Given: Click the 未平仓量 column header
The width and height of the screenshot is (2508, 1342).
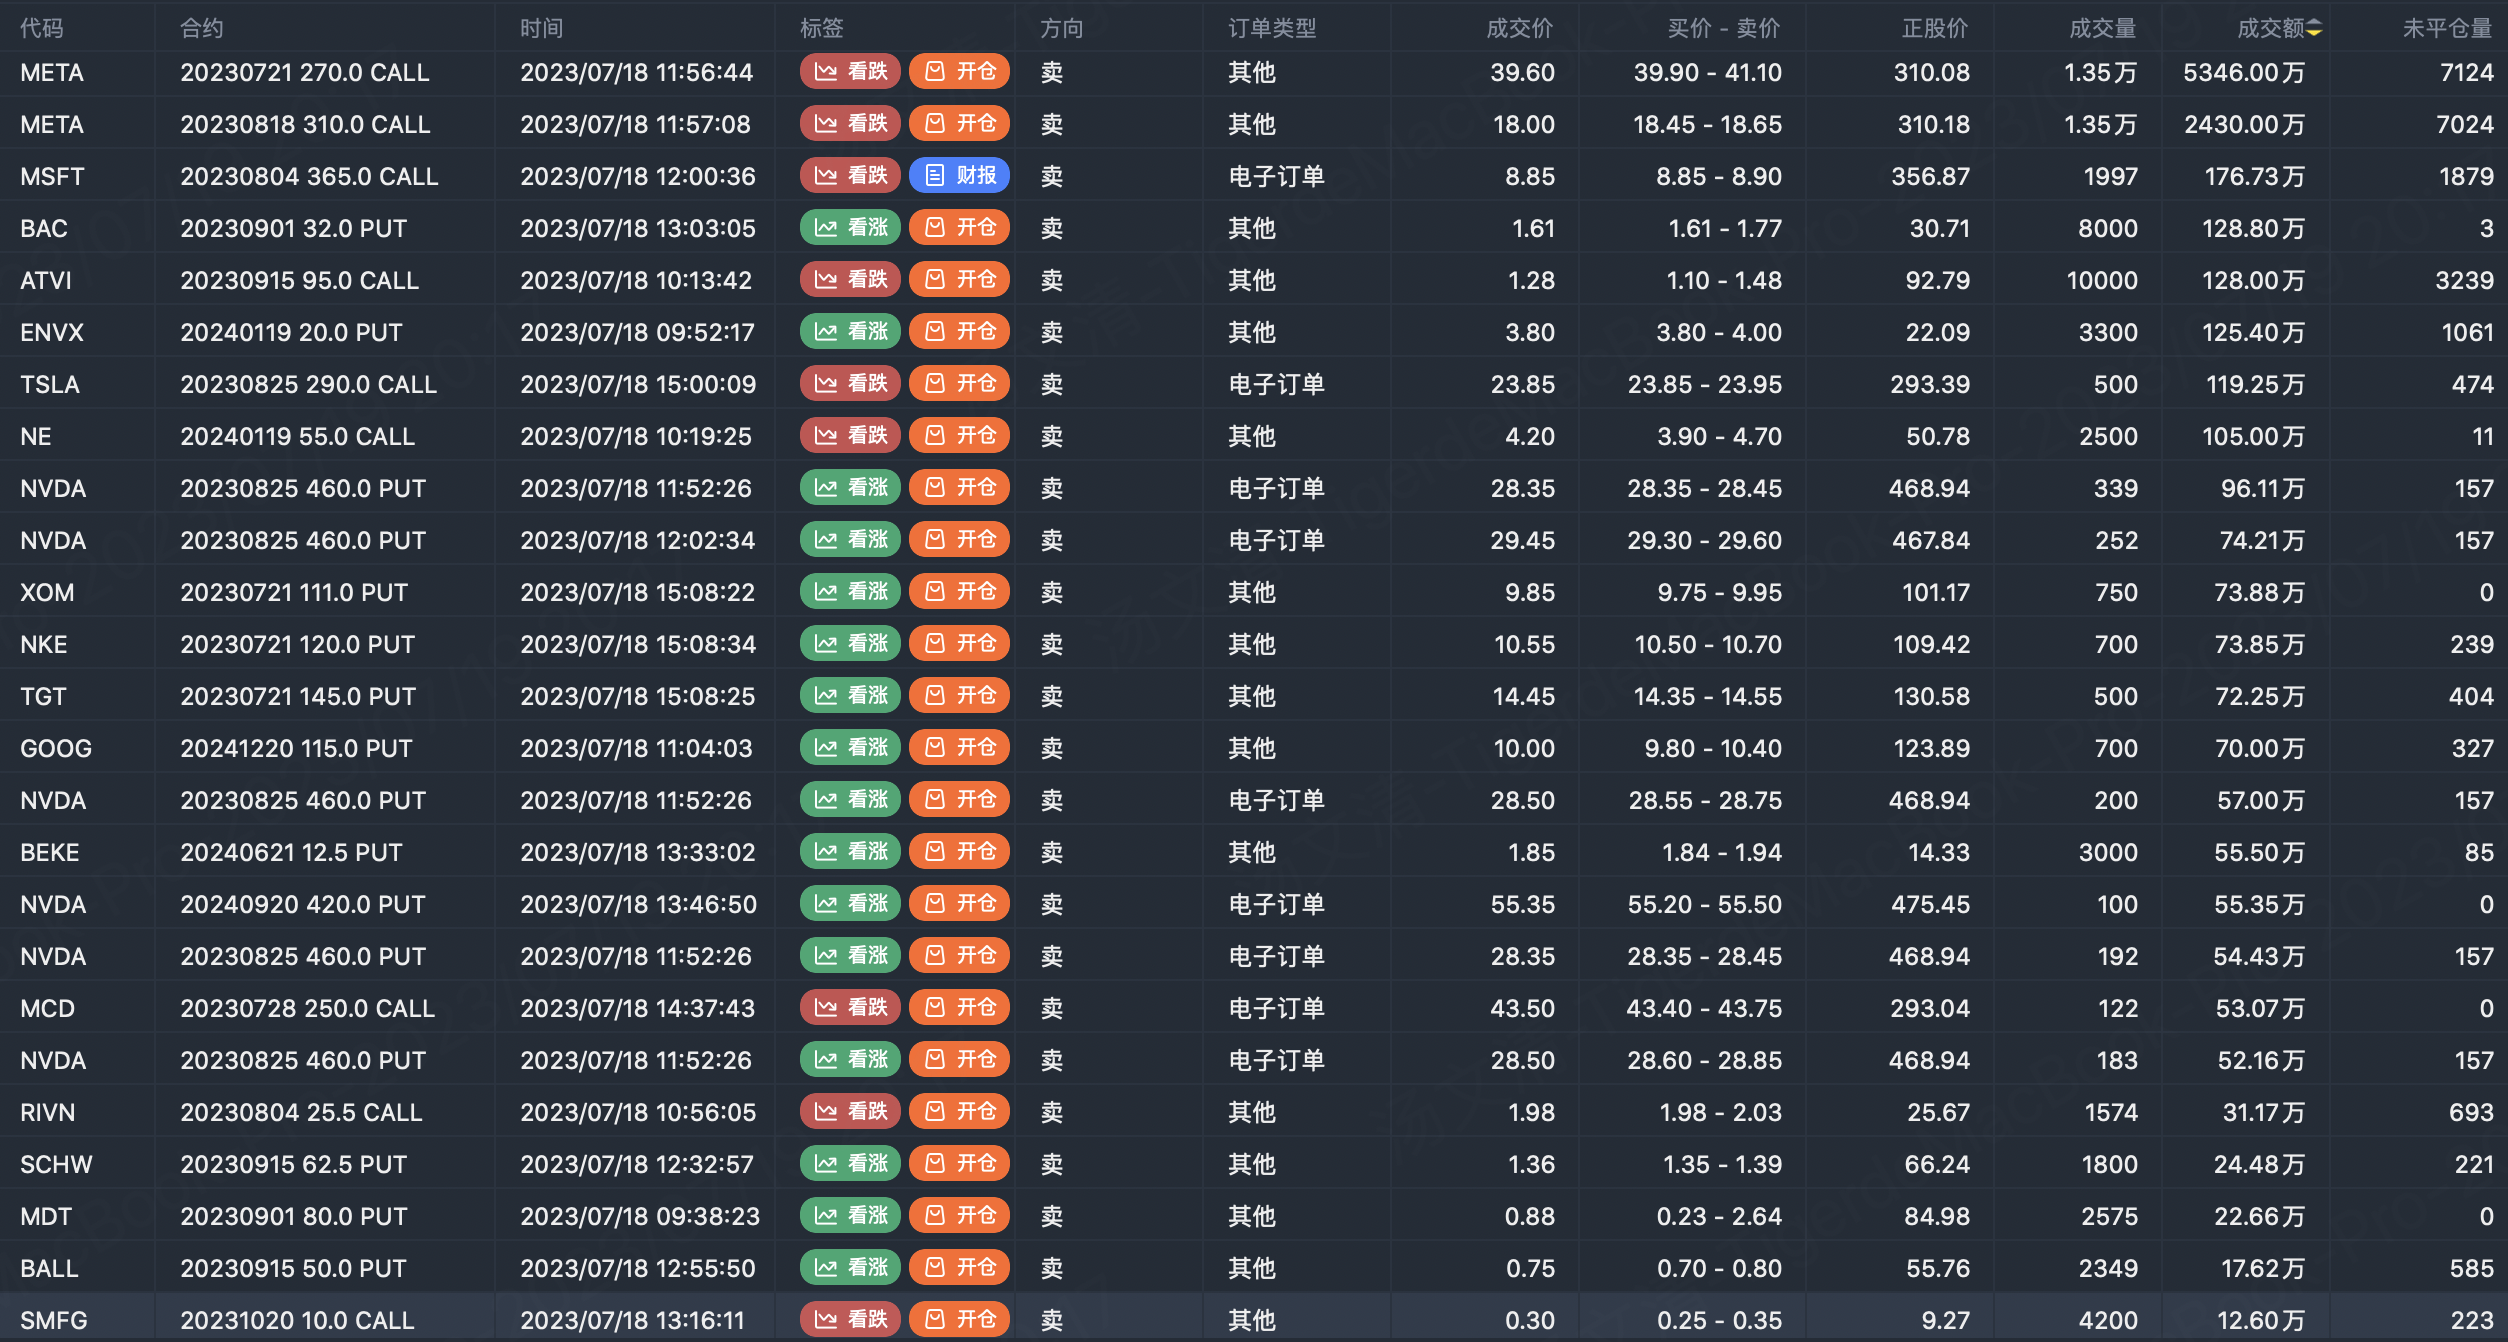Looking at the screenshot, I should tap(2446, 29).
